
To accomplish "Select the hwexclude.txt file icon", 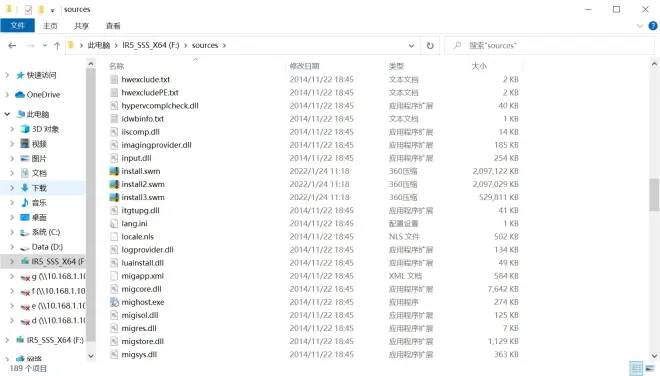I will click(114, 80).
